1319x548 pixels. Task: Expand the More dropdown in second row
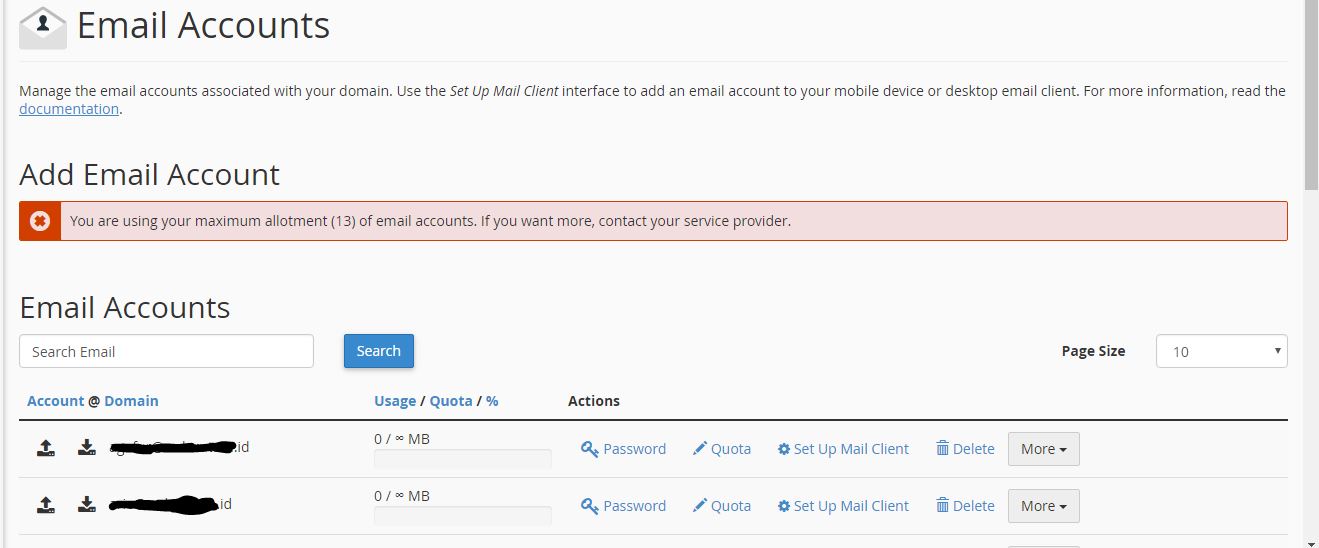coord(1043,506)
